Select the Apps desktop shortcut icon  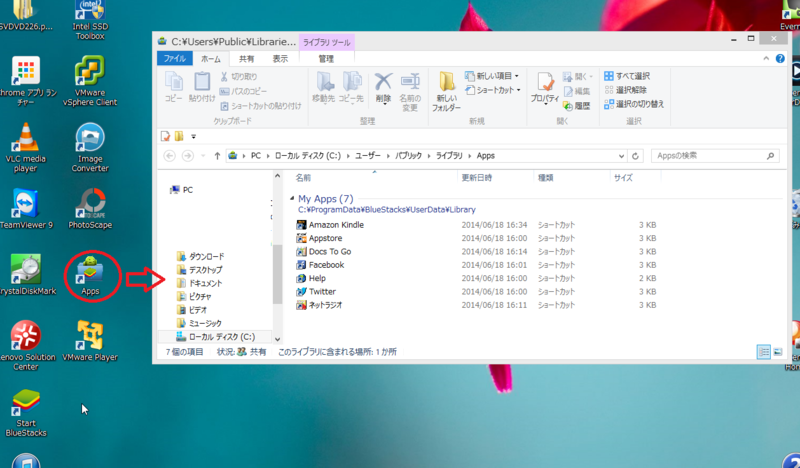90,276
